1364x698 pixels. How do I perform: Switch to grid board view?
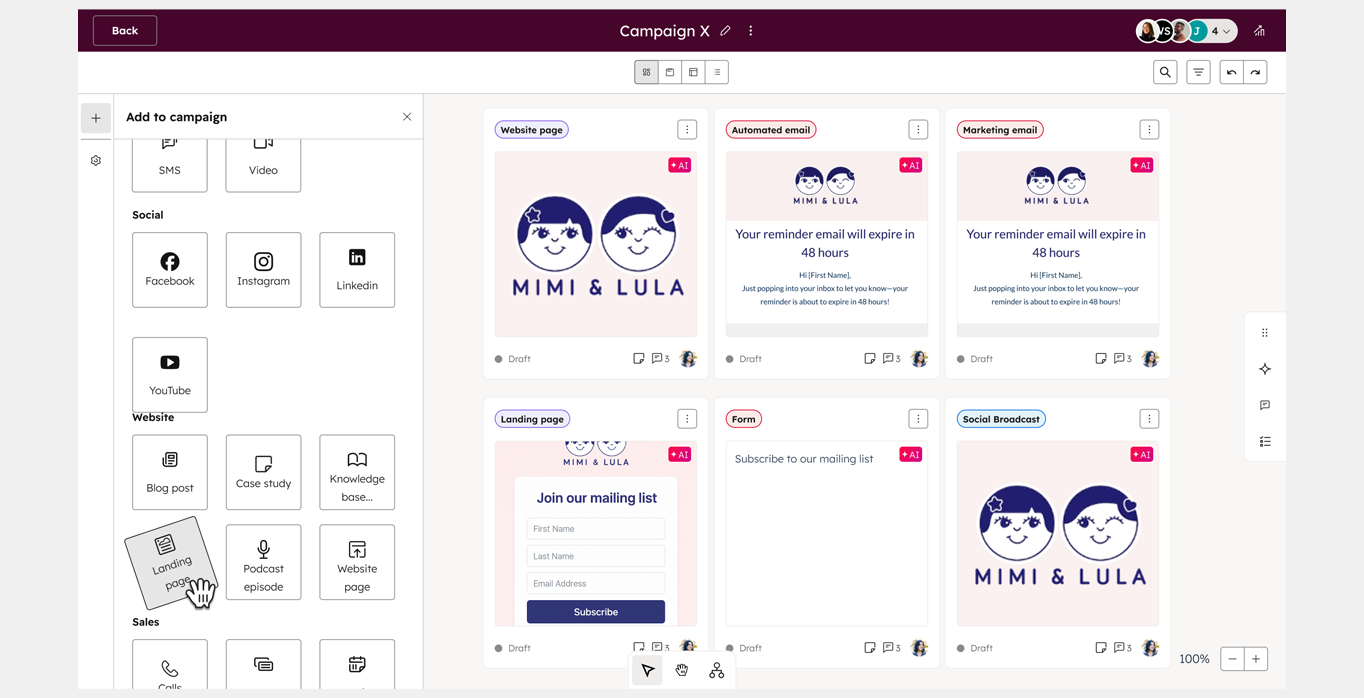(647, 72)
